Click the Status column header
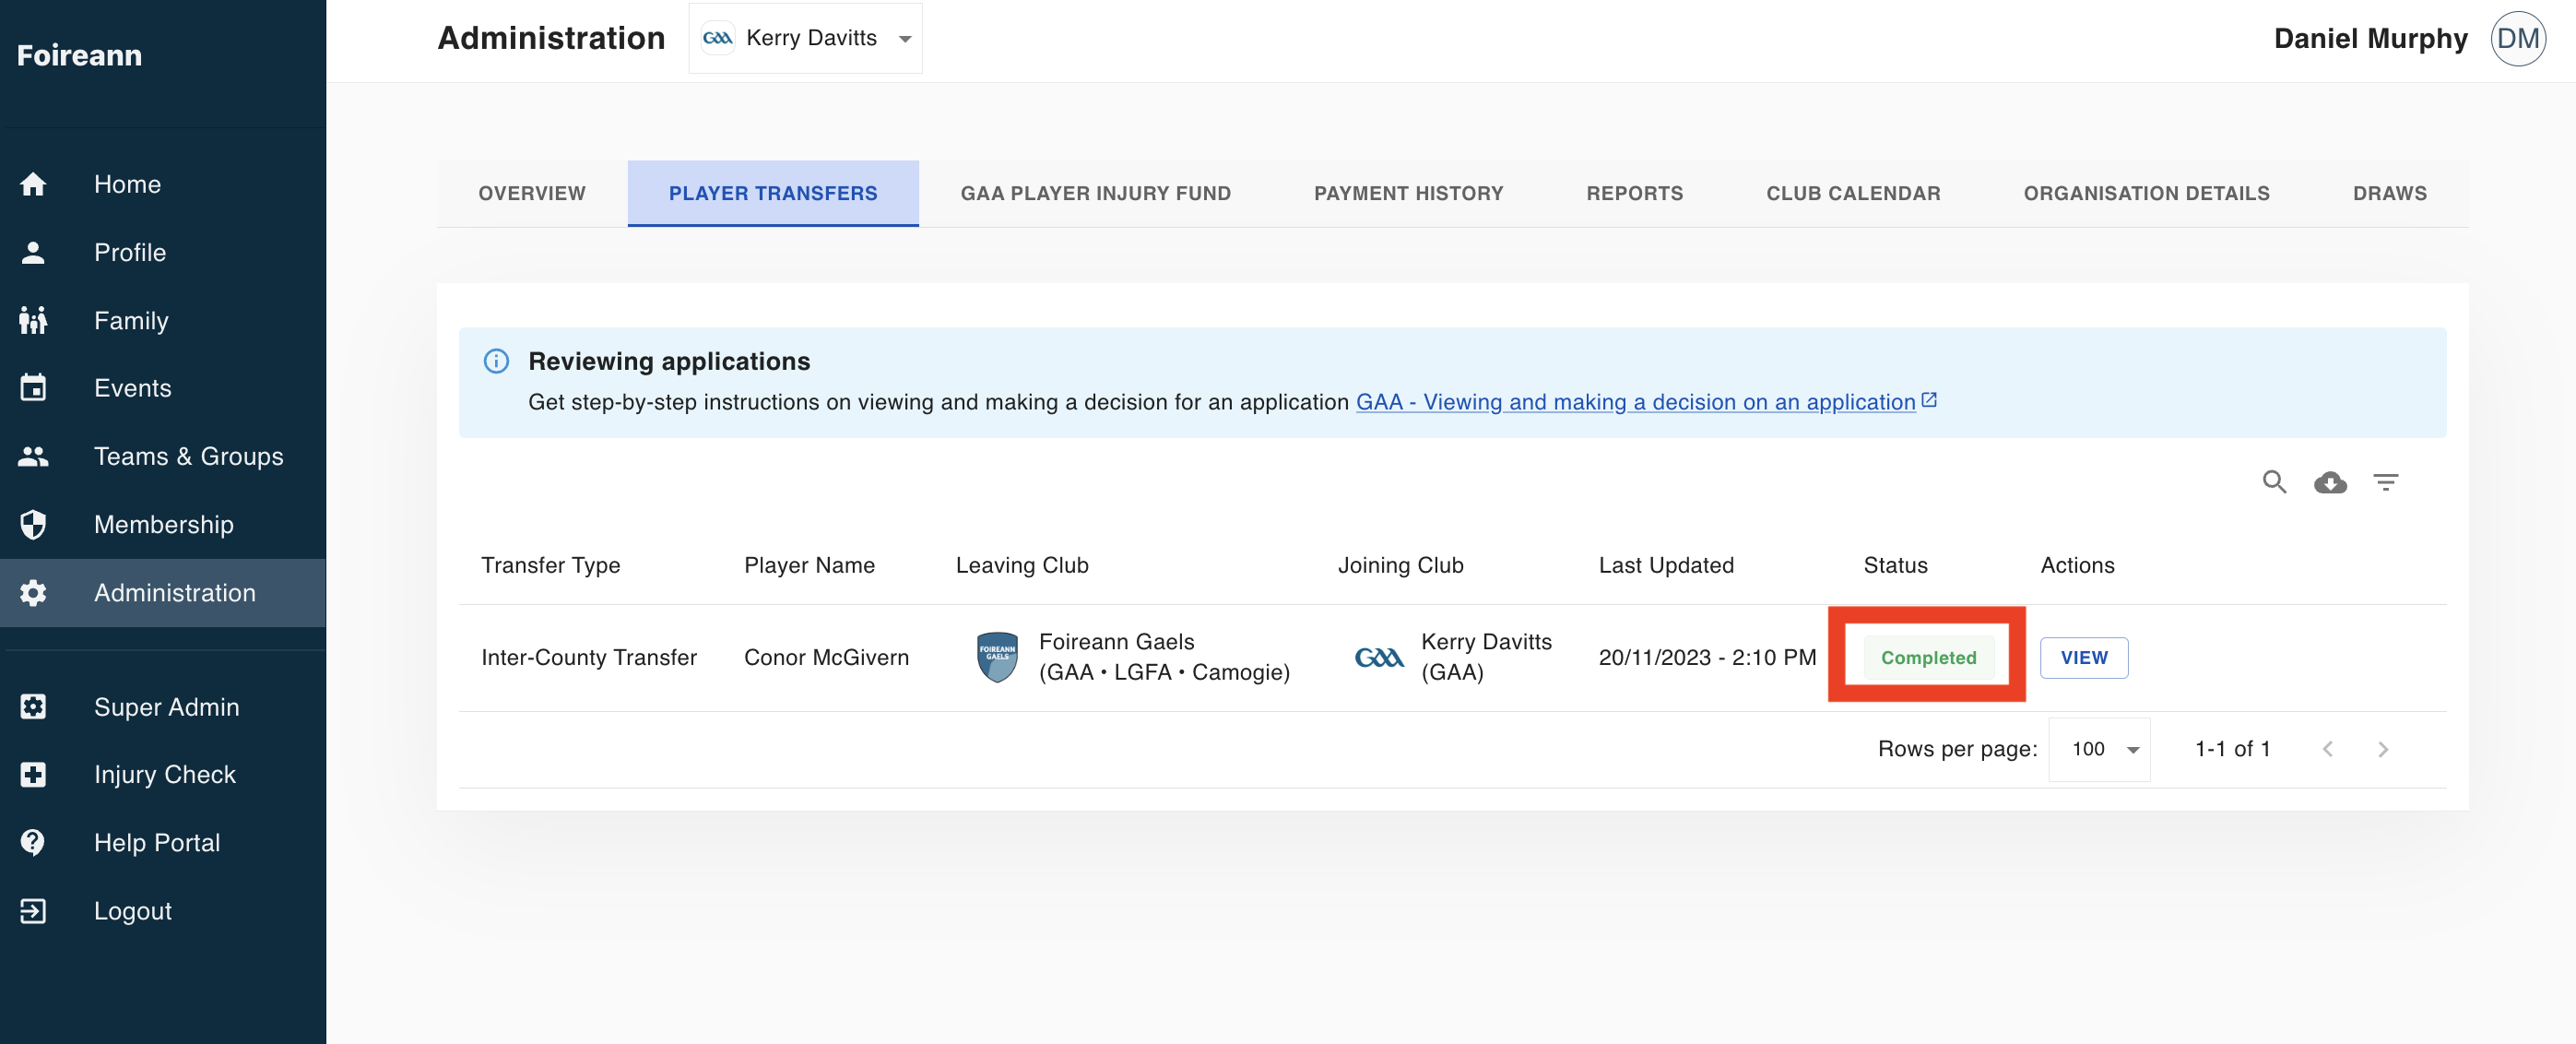Screen dimensions: 2576x1044 tap(1895, 565)
